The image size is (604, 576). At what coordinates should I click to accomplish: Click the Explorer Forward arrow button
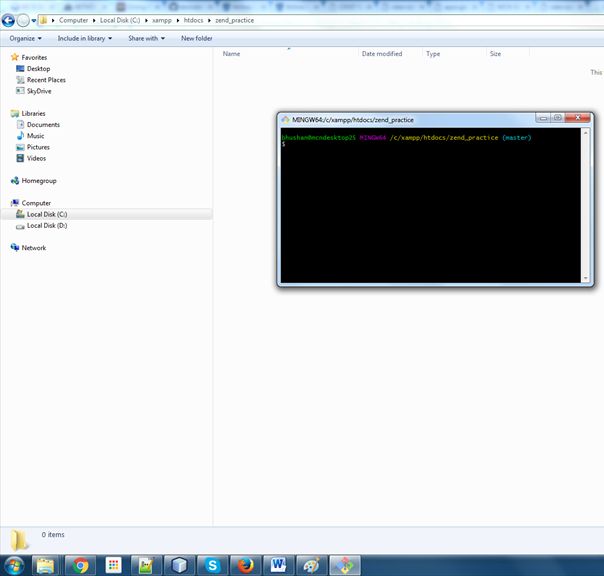[23, 20]
